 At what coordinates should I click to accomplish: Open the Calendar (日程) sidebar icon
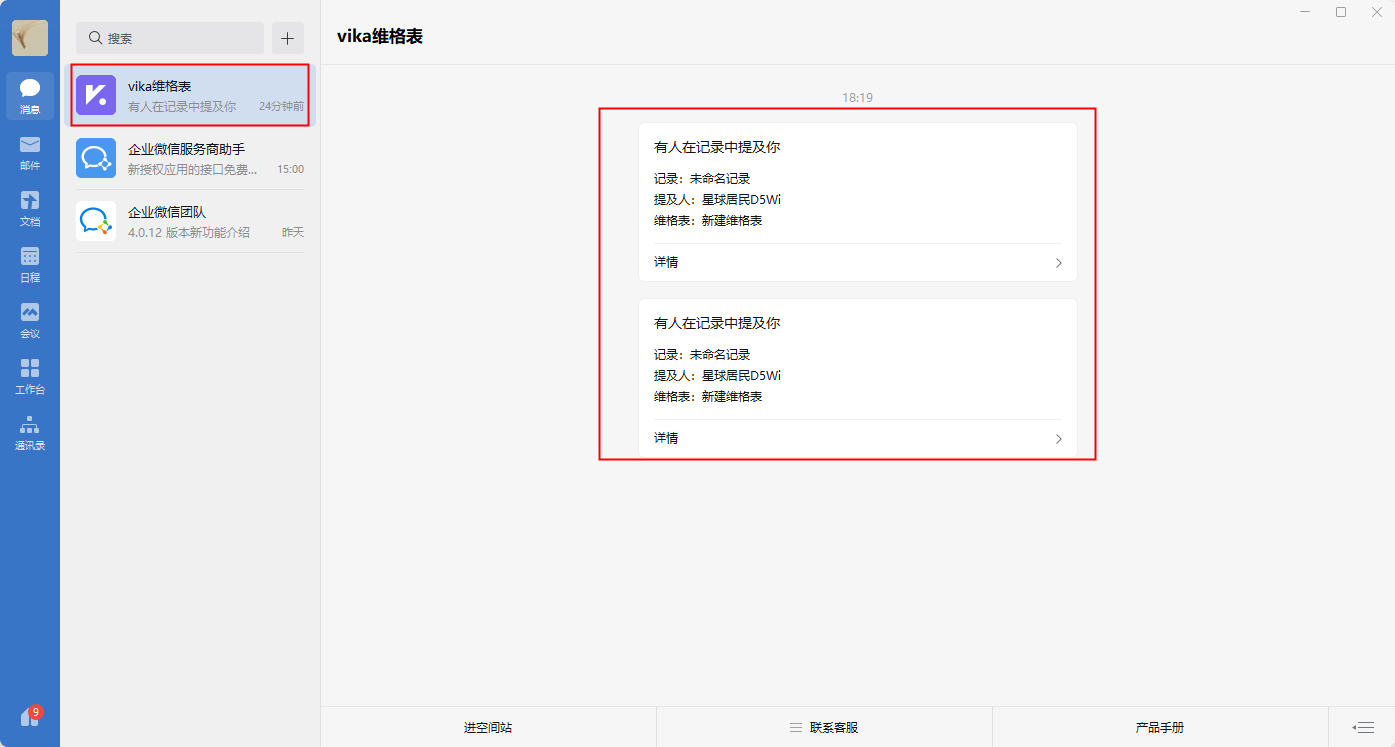coord(30,264)
